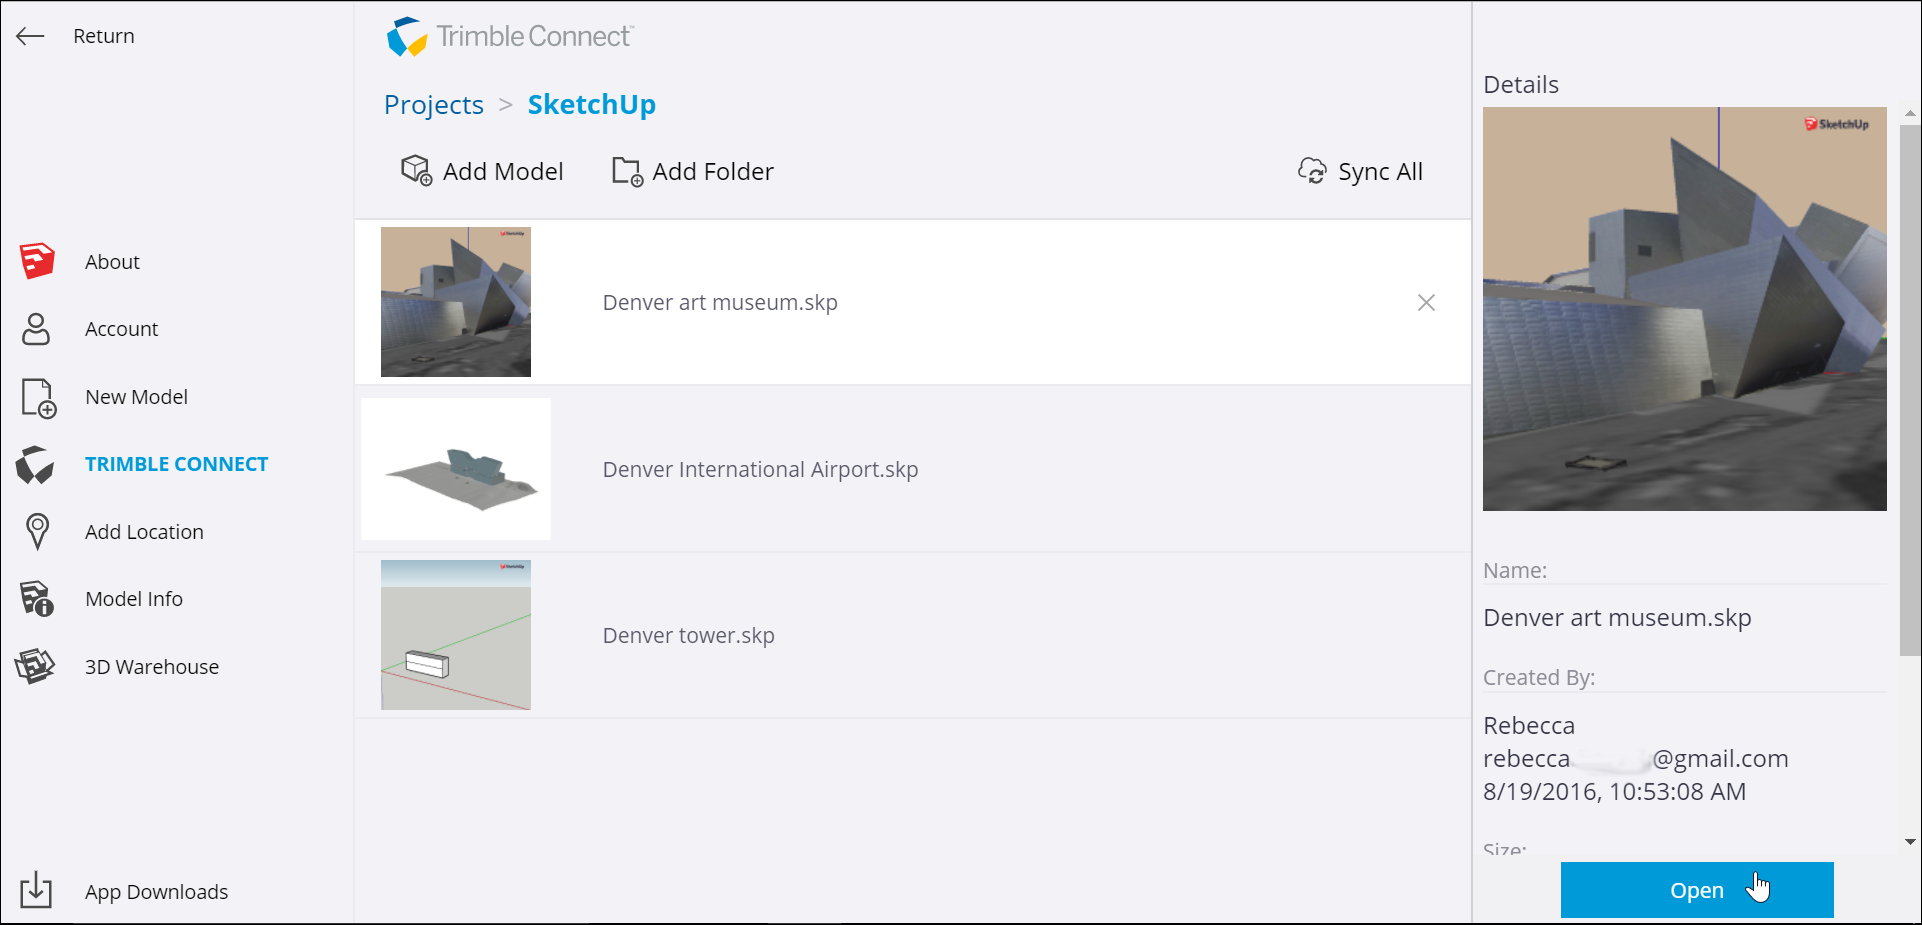
Task: Select Denver International Airport thumbnail
Action: pos(456,469)
